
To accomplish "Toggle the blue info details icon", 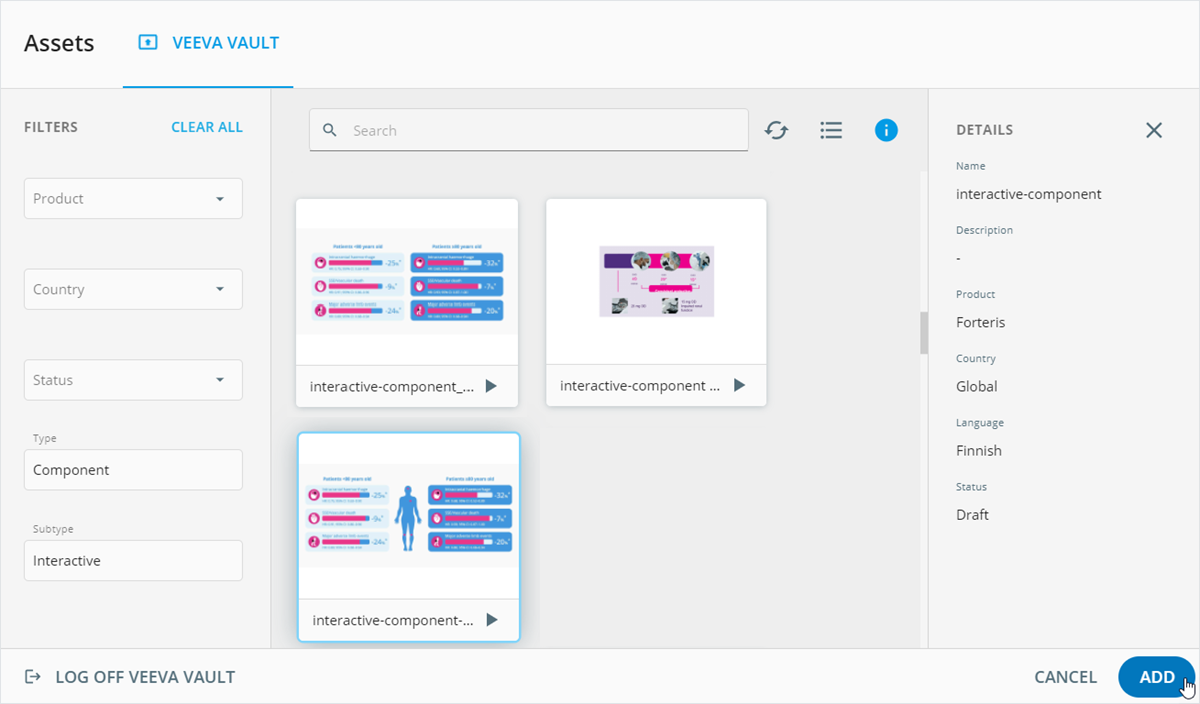I will (886, 130).
